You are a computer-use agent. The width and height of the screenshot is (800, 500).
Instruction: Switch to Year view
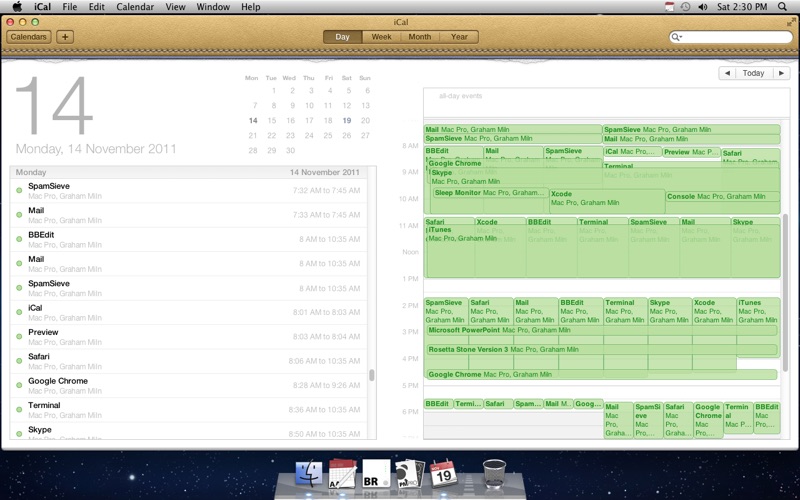[x=459, y=37]
